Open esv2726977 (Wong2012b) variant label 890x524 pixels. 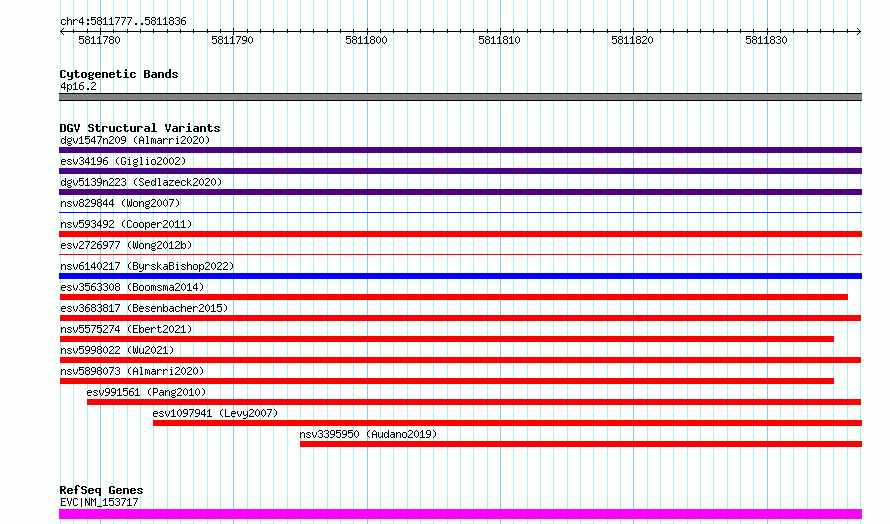coord(126,245)
